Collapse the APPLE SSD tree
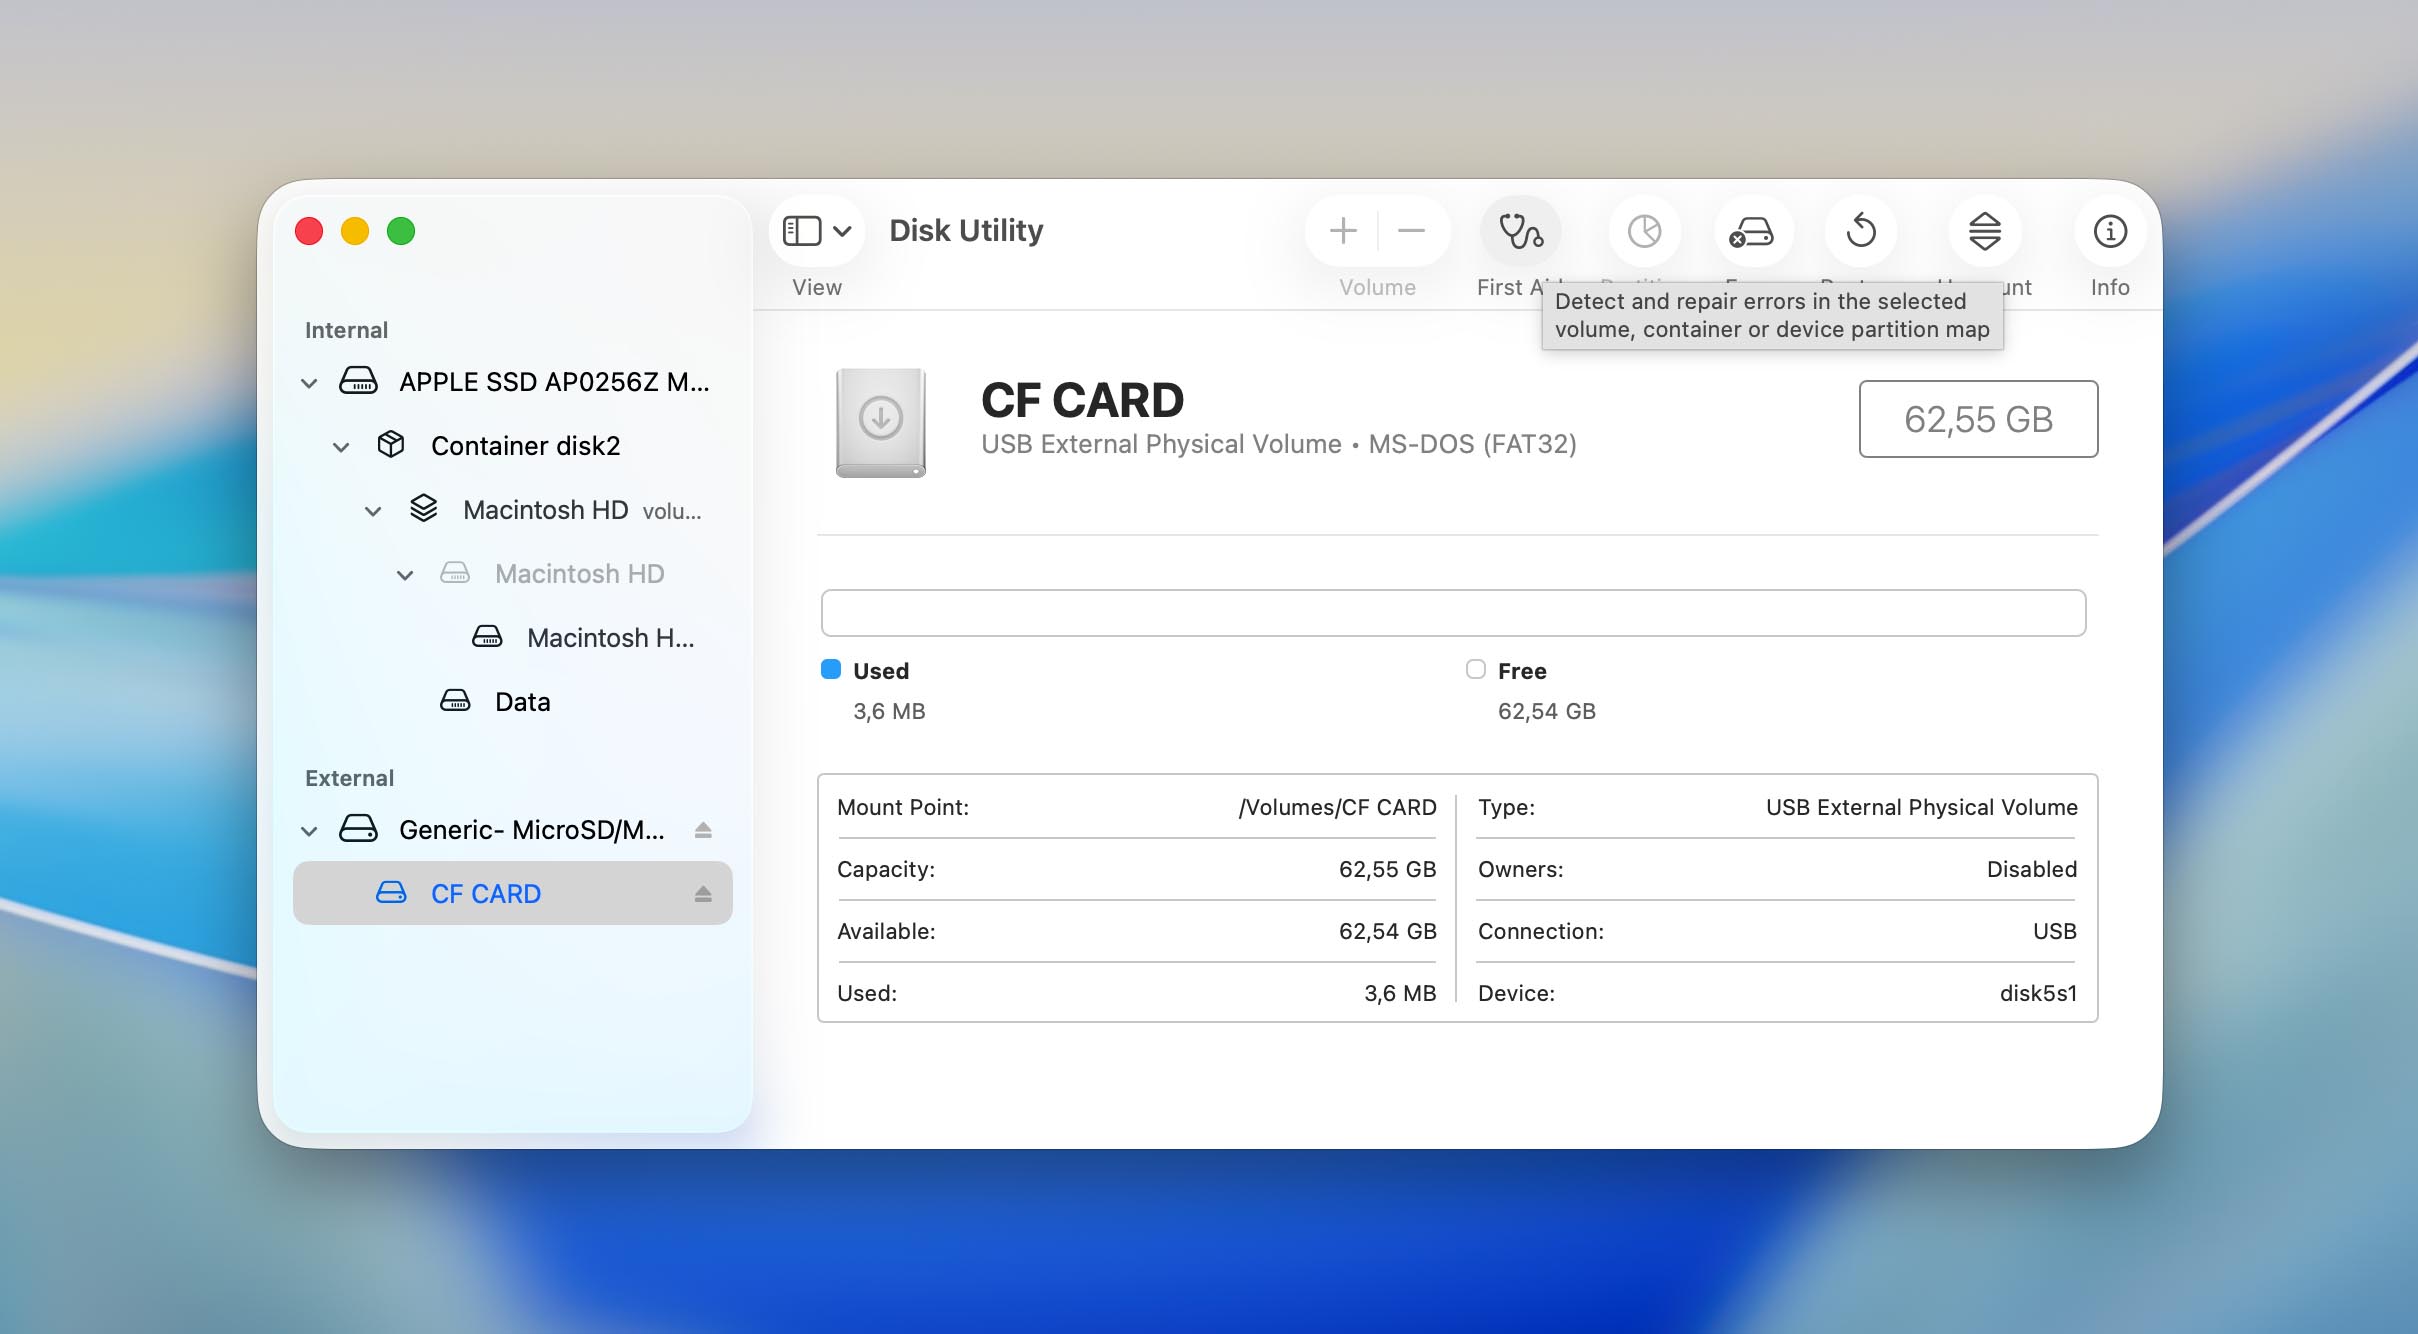Screen dimensions: 2418x1334 coord(309,383)
